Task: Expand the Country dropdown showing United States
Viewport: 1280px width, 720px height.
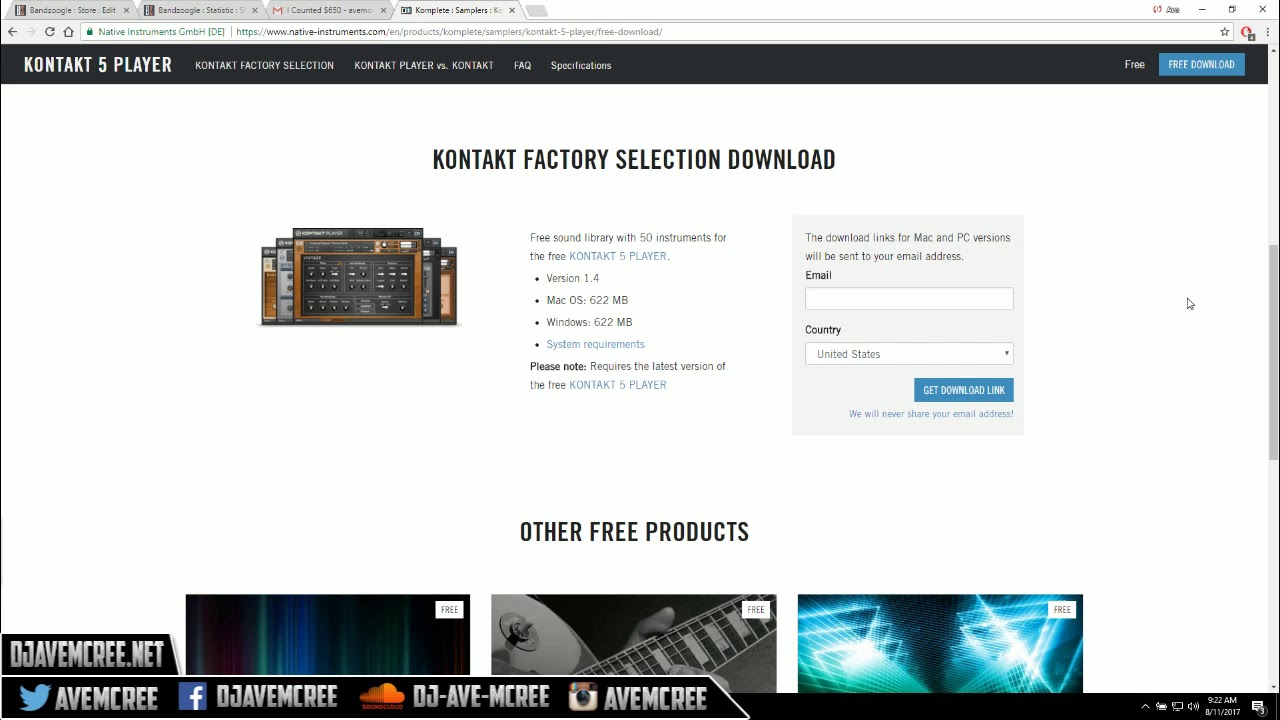Action: [x=909, y=354]
